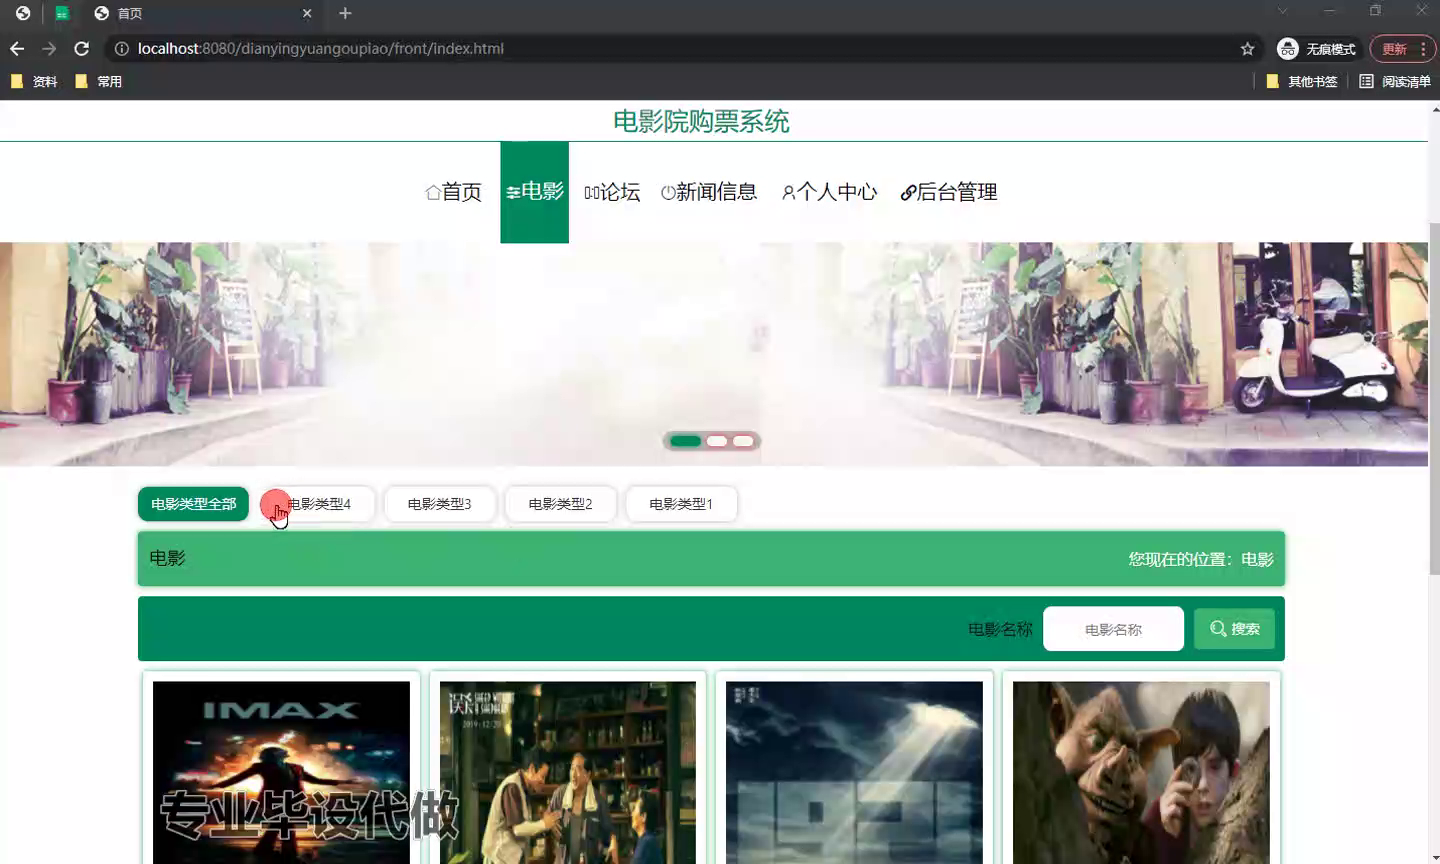Open the incognito mode (无痕模式) indicator

tap(1316, 48)
